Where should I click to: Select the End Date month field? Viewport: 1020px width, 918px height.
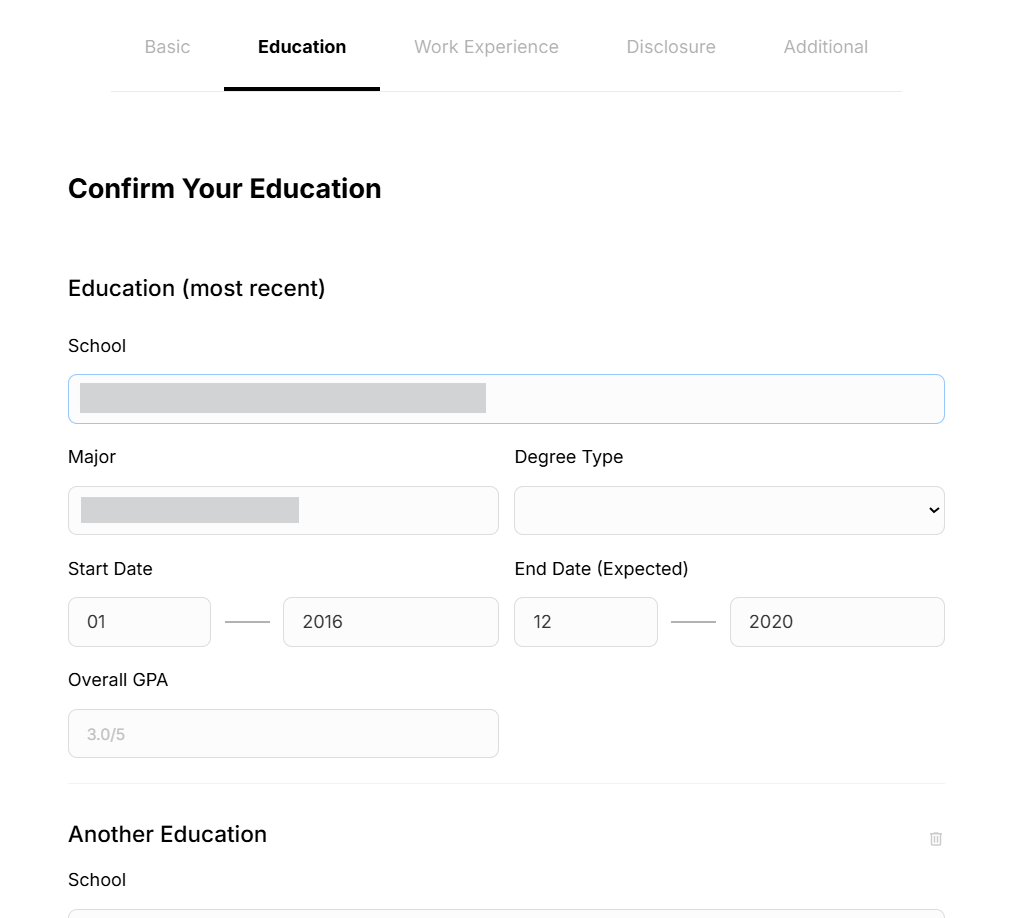coord(585,622)
